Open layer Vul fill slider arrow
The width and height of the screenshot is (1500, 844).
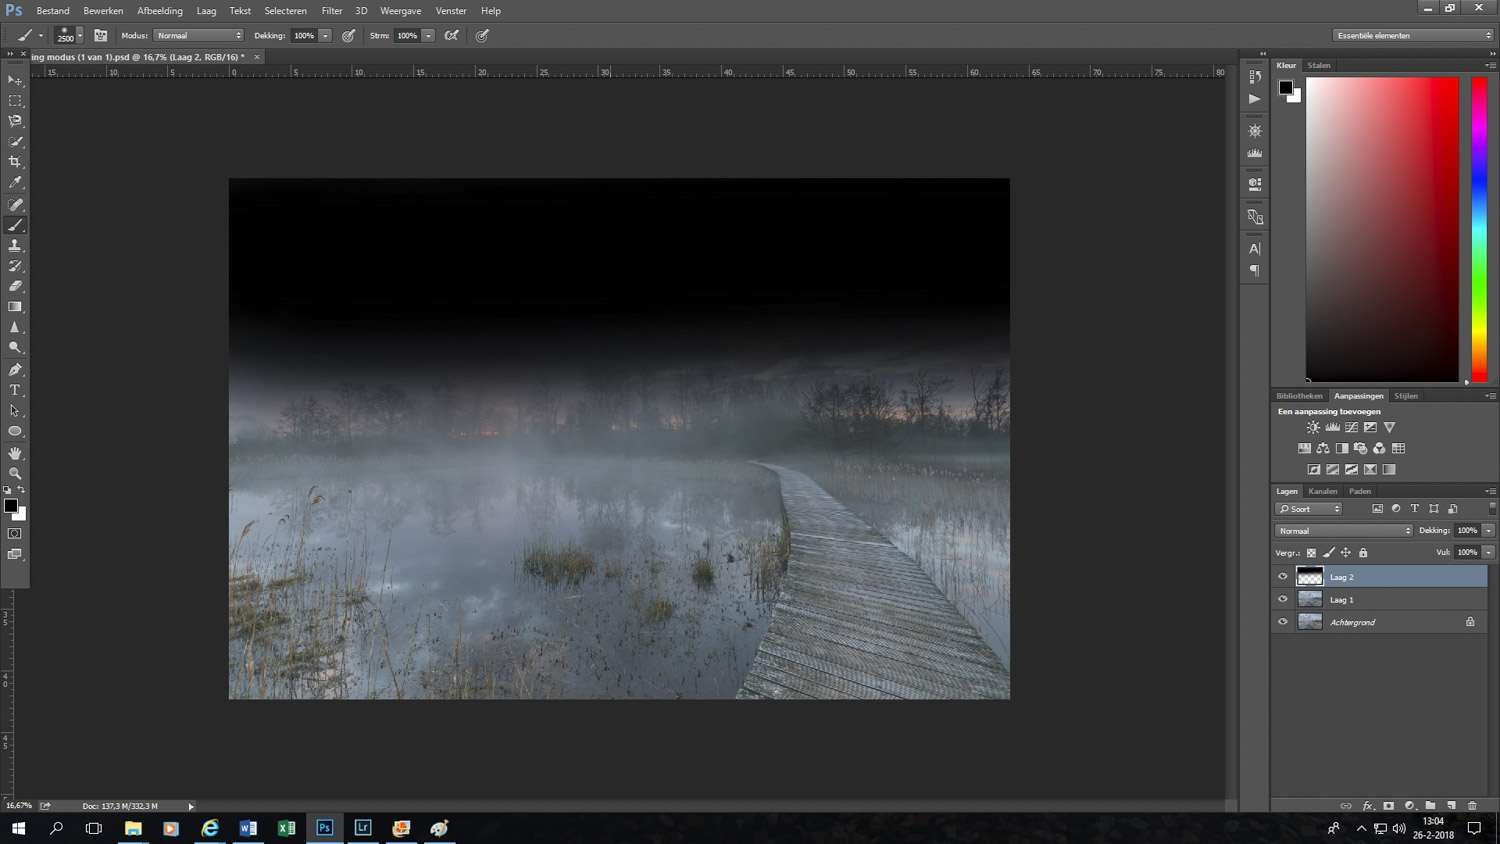click(x=1488, y=552)
